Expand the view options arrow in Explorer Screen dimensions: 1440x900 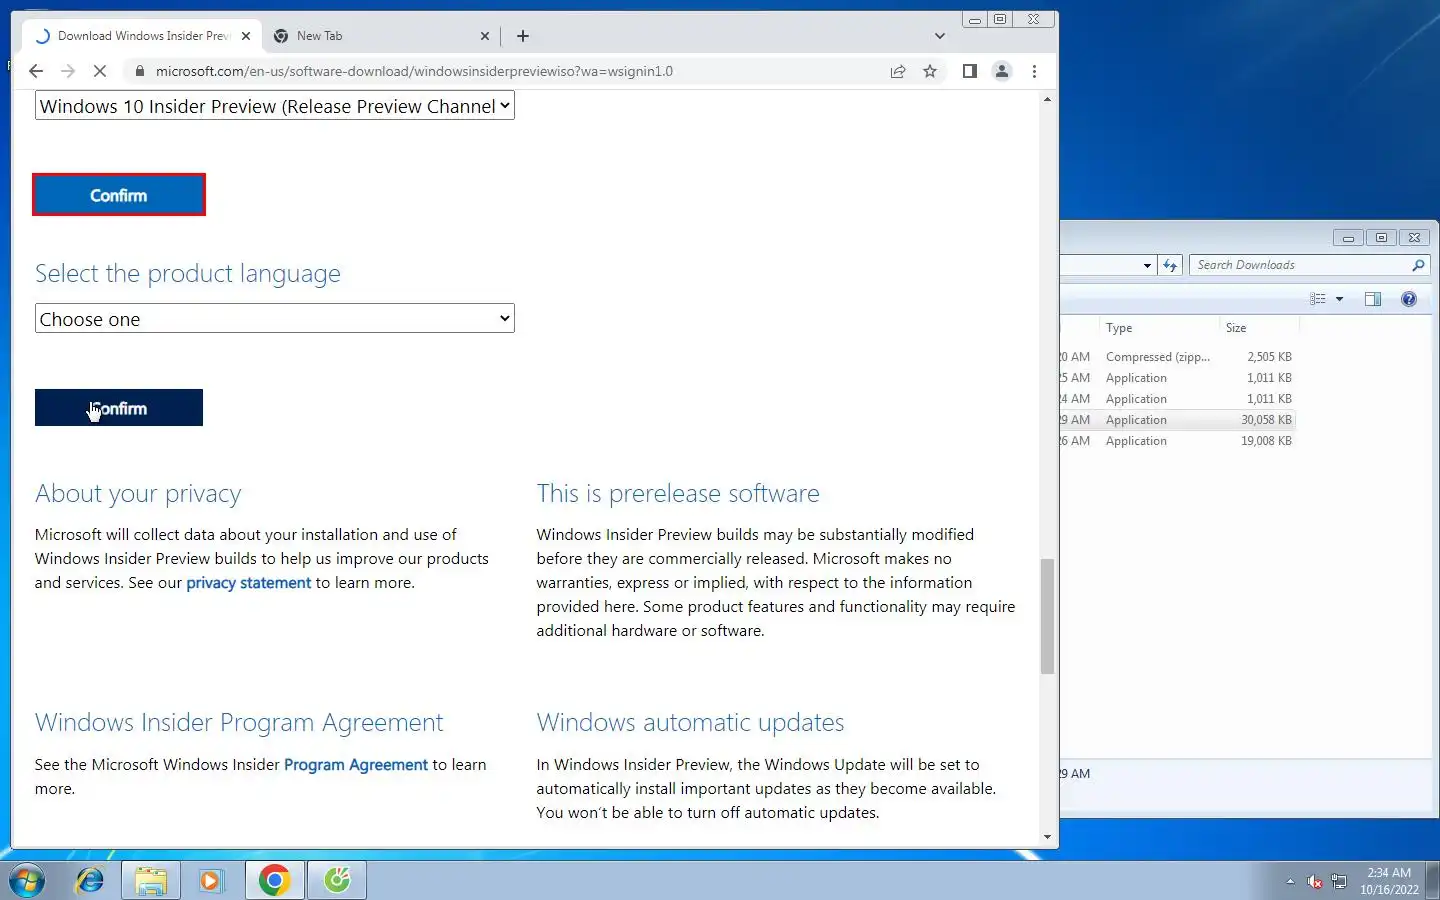pyautogui.click(x=1339, y=299)
